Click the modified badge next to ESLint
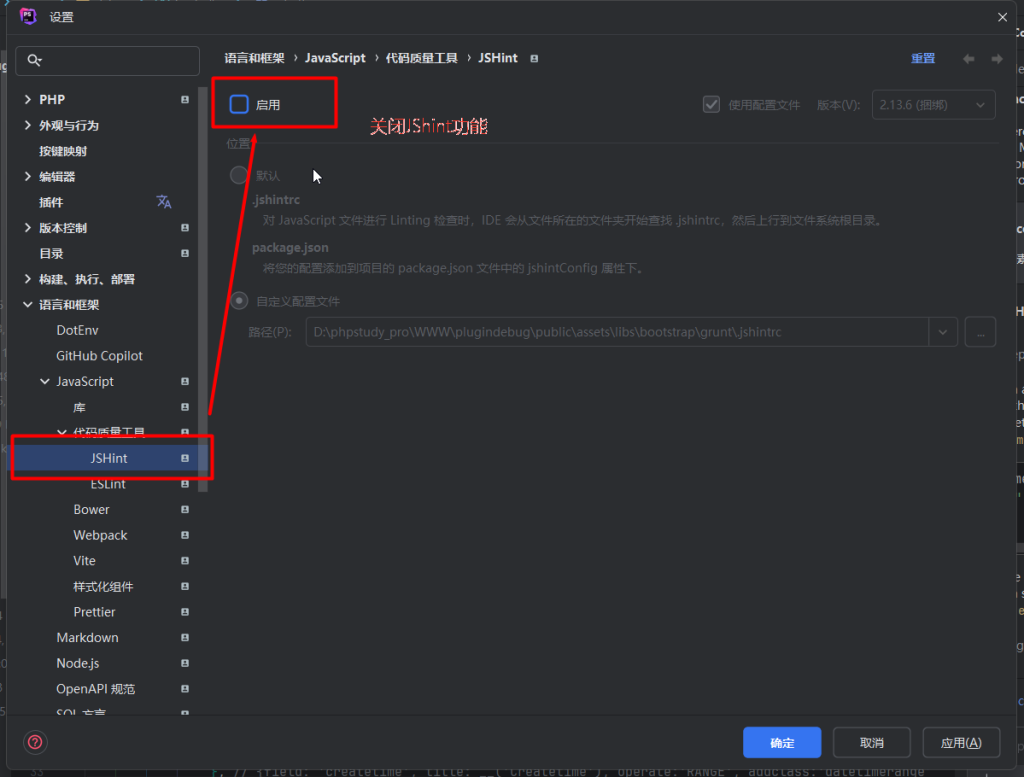This screenshot has width=1024, height=777. [x=187, y=483]
